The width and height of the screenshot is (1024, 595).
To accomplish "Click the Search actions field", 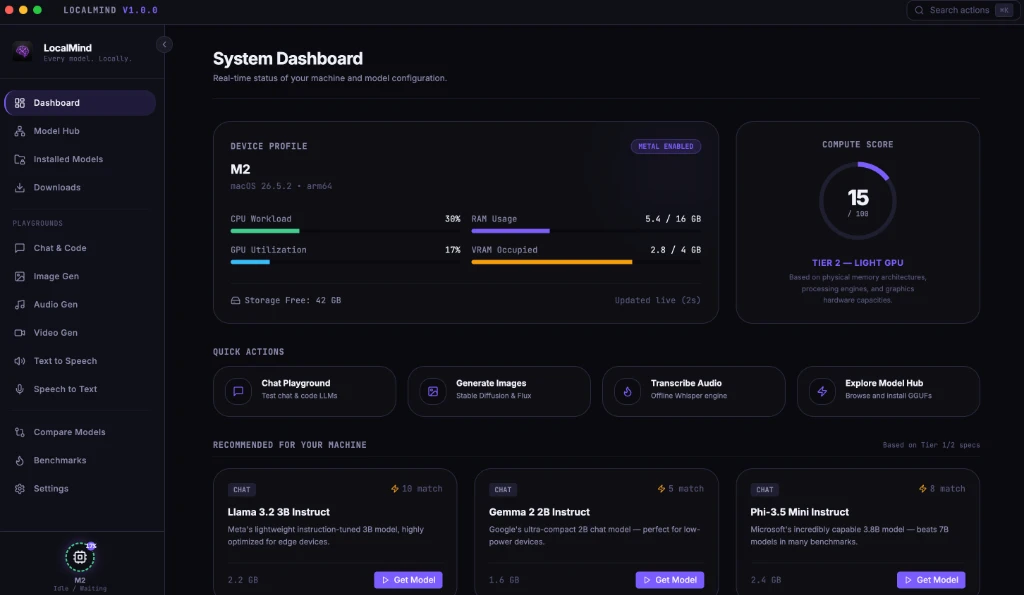I will pos(961,10).
